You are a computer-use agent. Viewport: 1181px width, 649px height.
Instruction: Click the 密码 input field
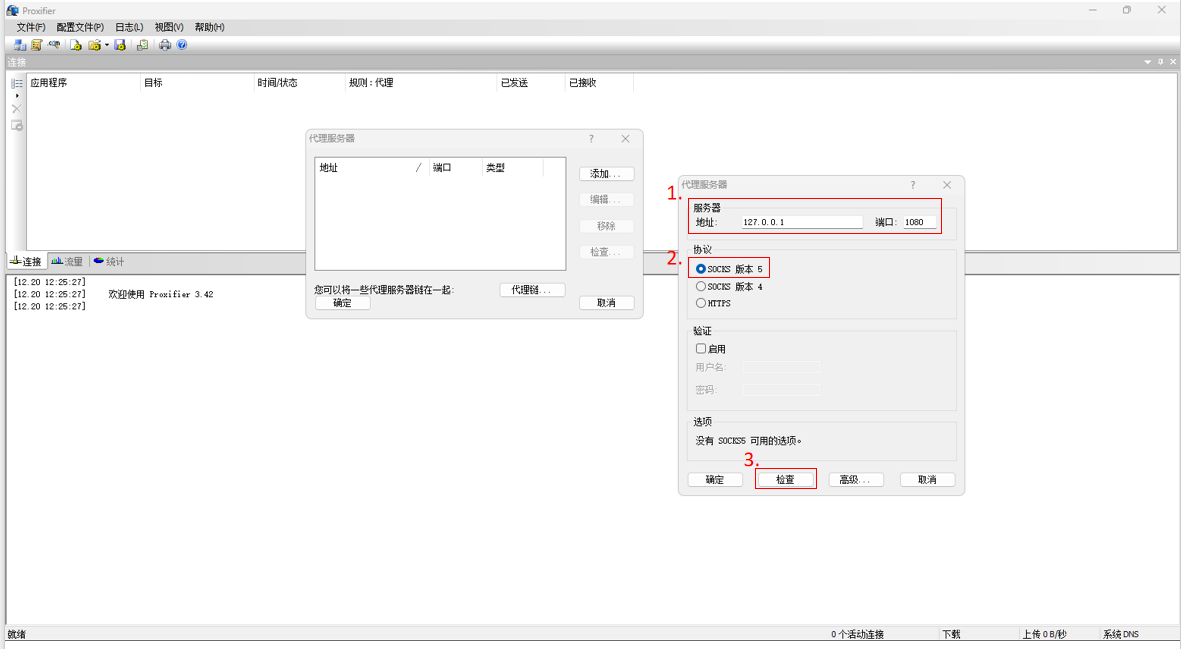pos(780,390)
